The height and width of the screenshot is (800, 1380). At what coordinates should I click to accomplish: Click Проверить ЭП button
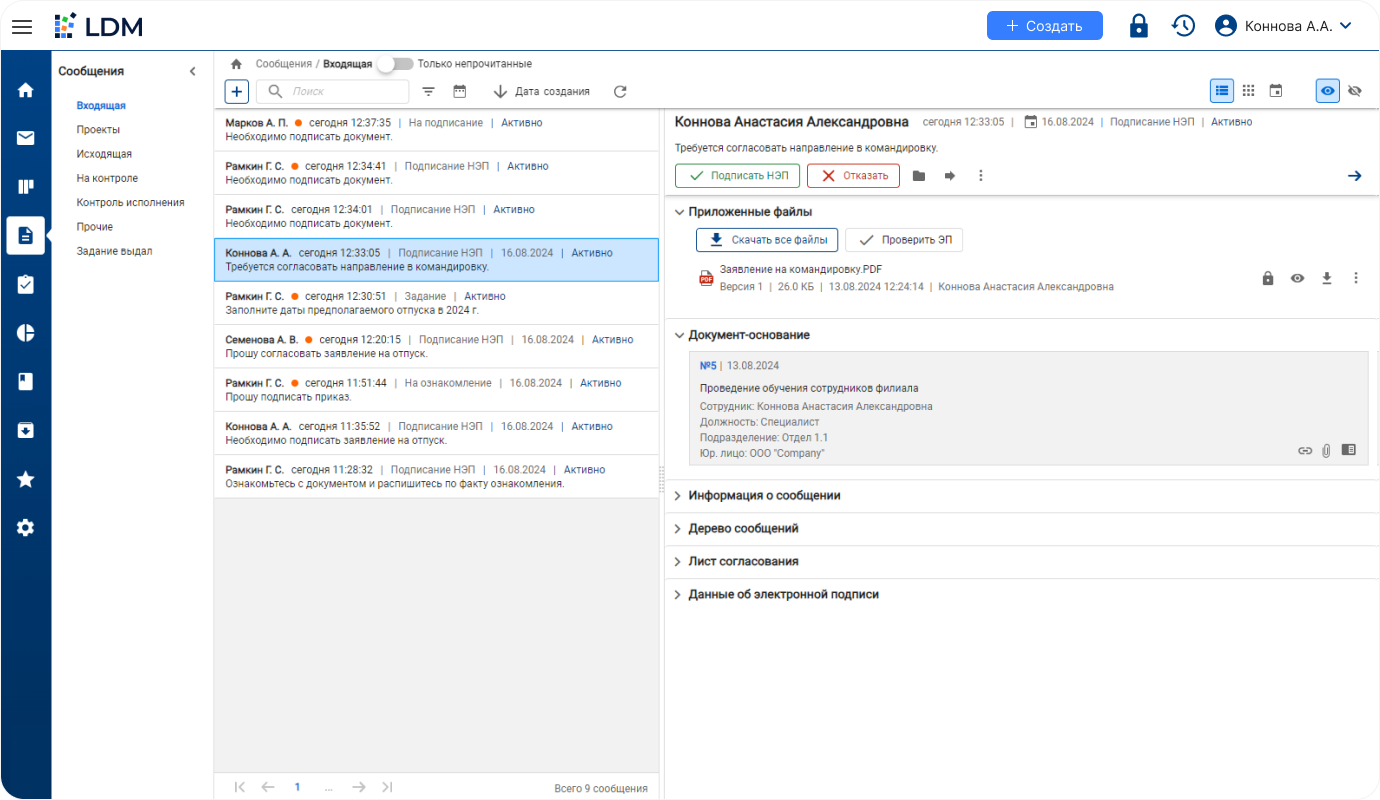[x=904, y=240]
